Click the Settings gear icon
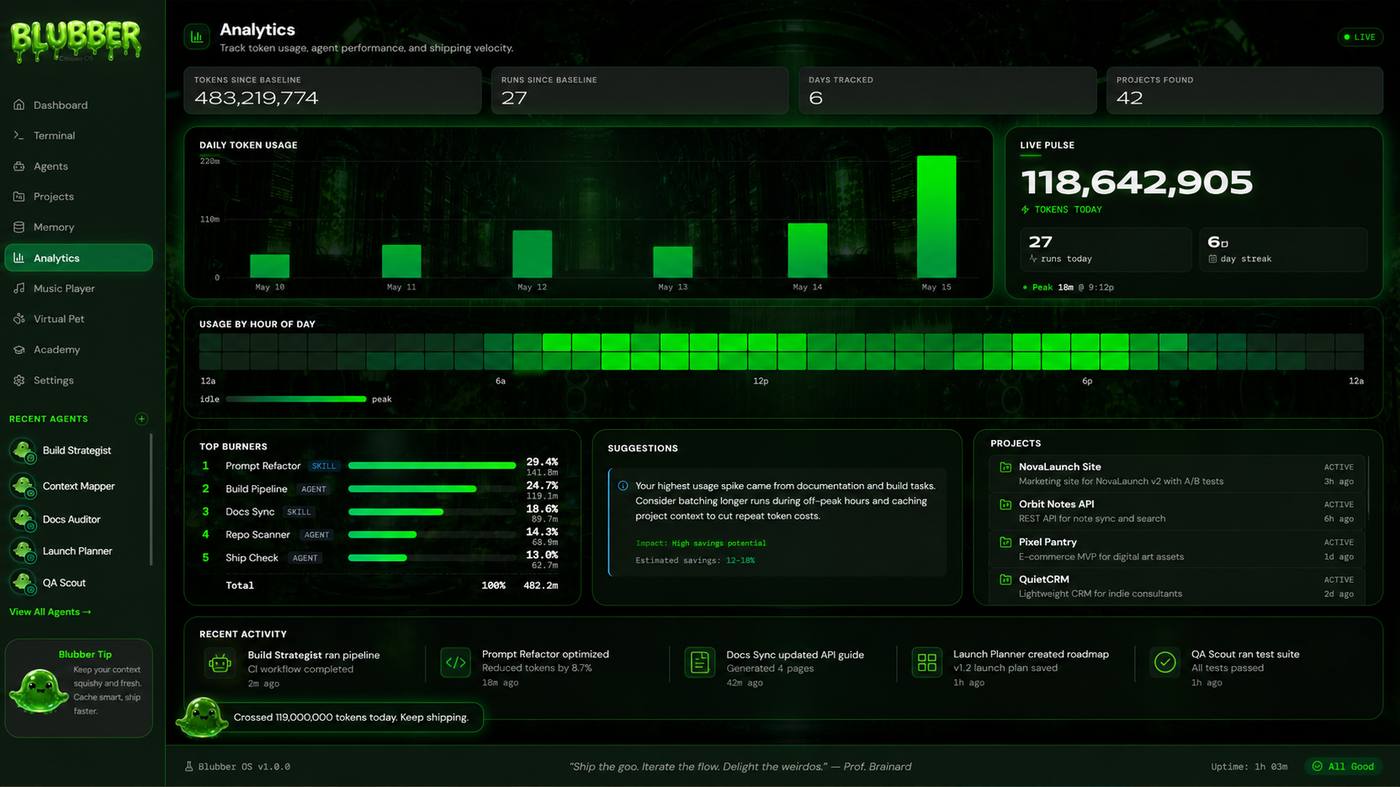This screenshot has width=1400, height=787. pyautogui.click(x=19, y=380)
